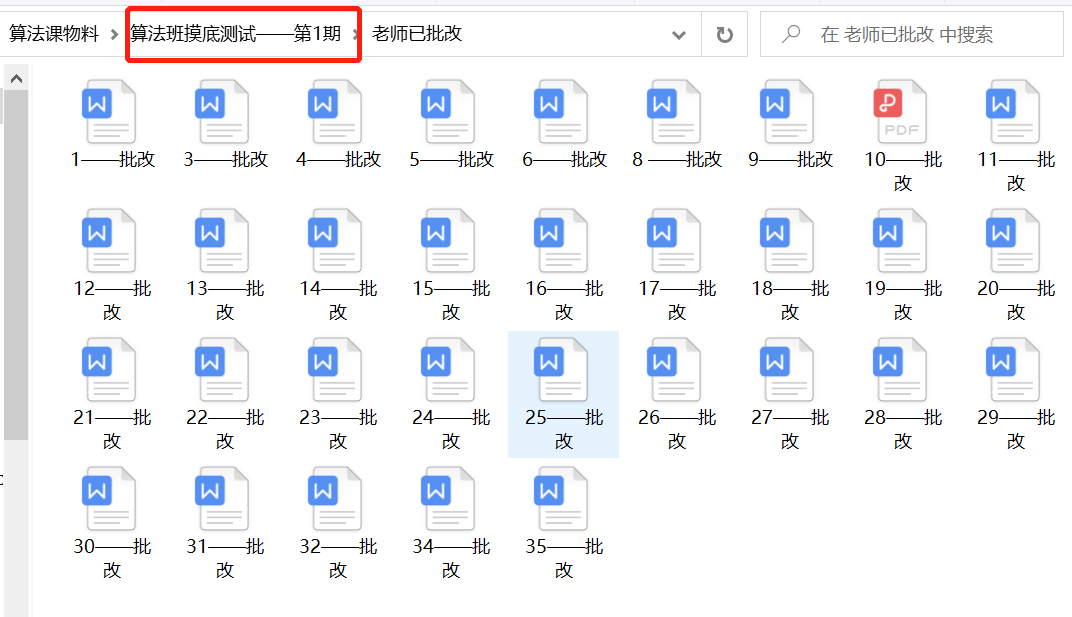Select the Word document 17——批改
Viewport: 1072px width, 617px height.
[x=676, y=240]
